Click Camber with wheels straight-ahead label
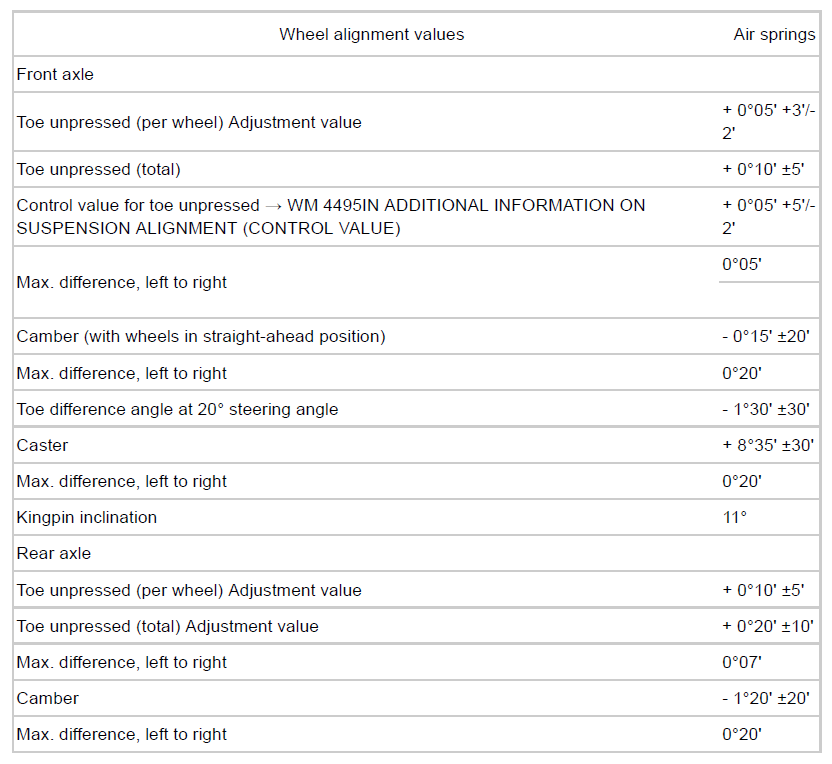This screenshot has width=832, height=764. (x=201, y=336)
